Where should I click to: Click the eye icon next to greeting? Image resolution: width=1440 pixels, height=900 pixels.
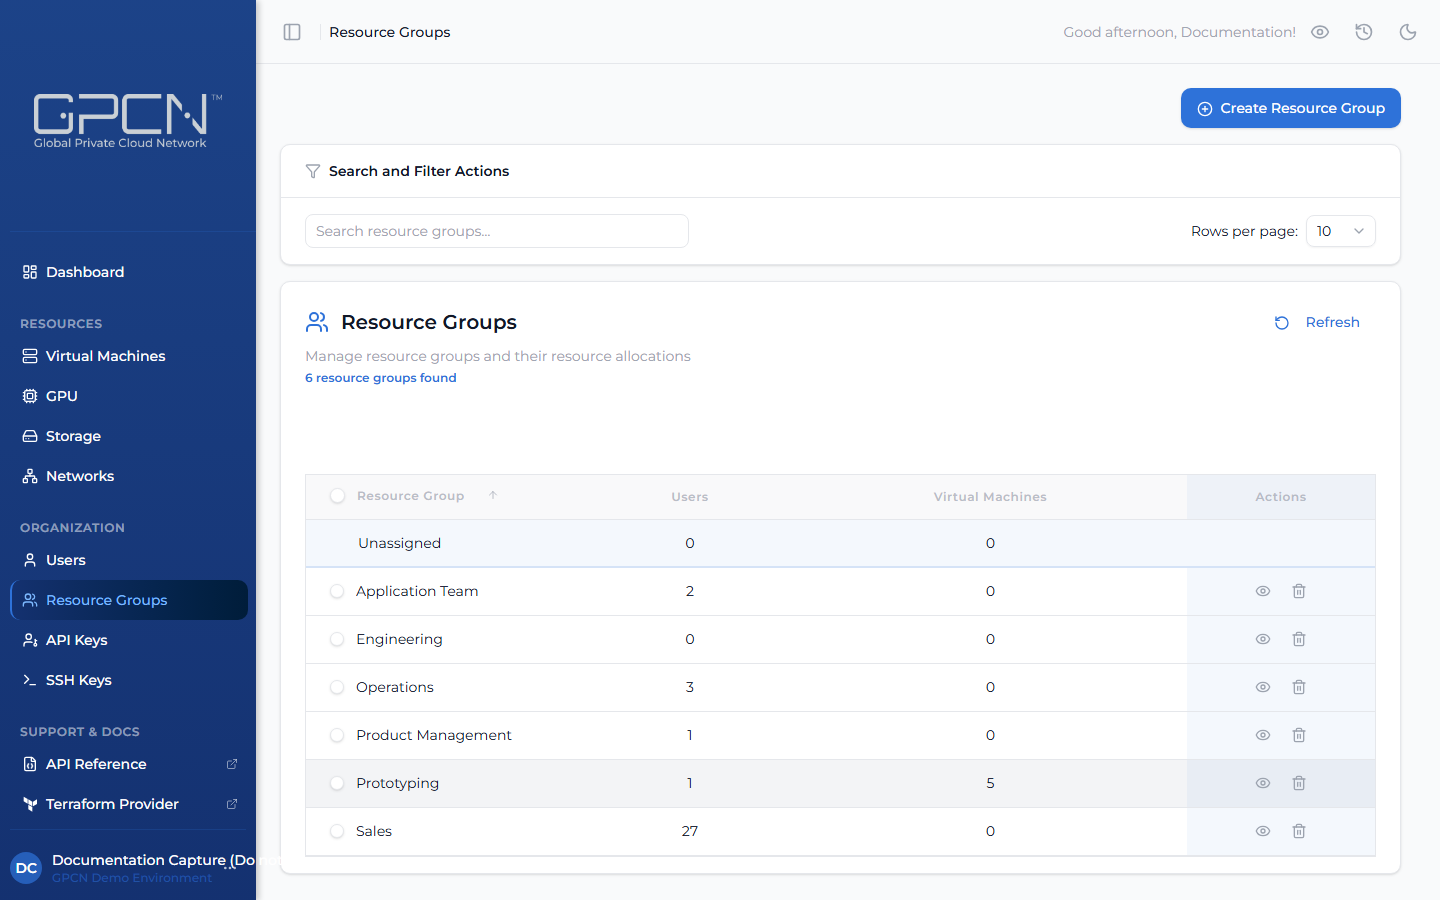(1320, 32)
